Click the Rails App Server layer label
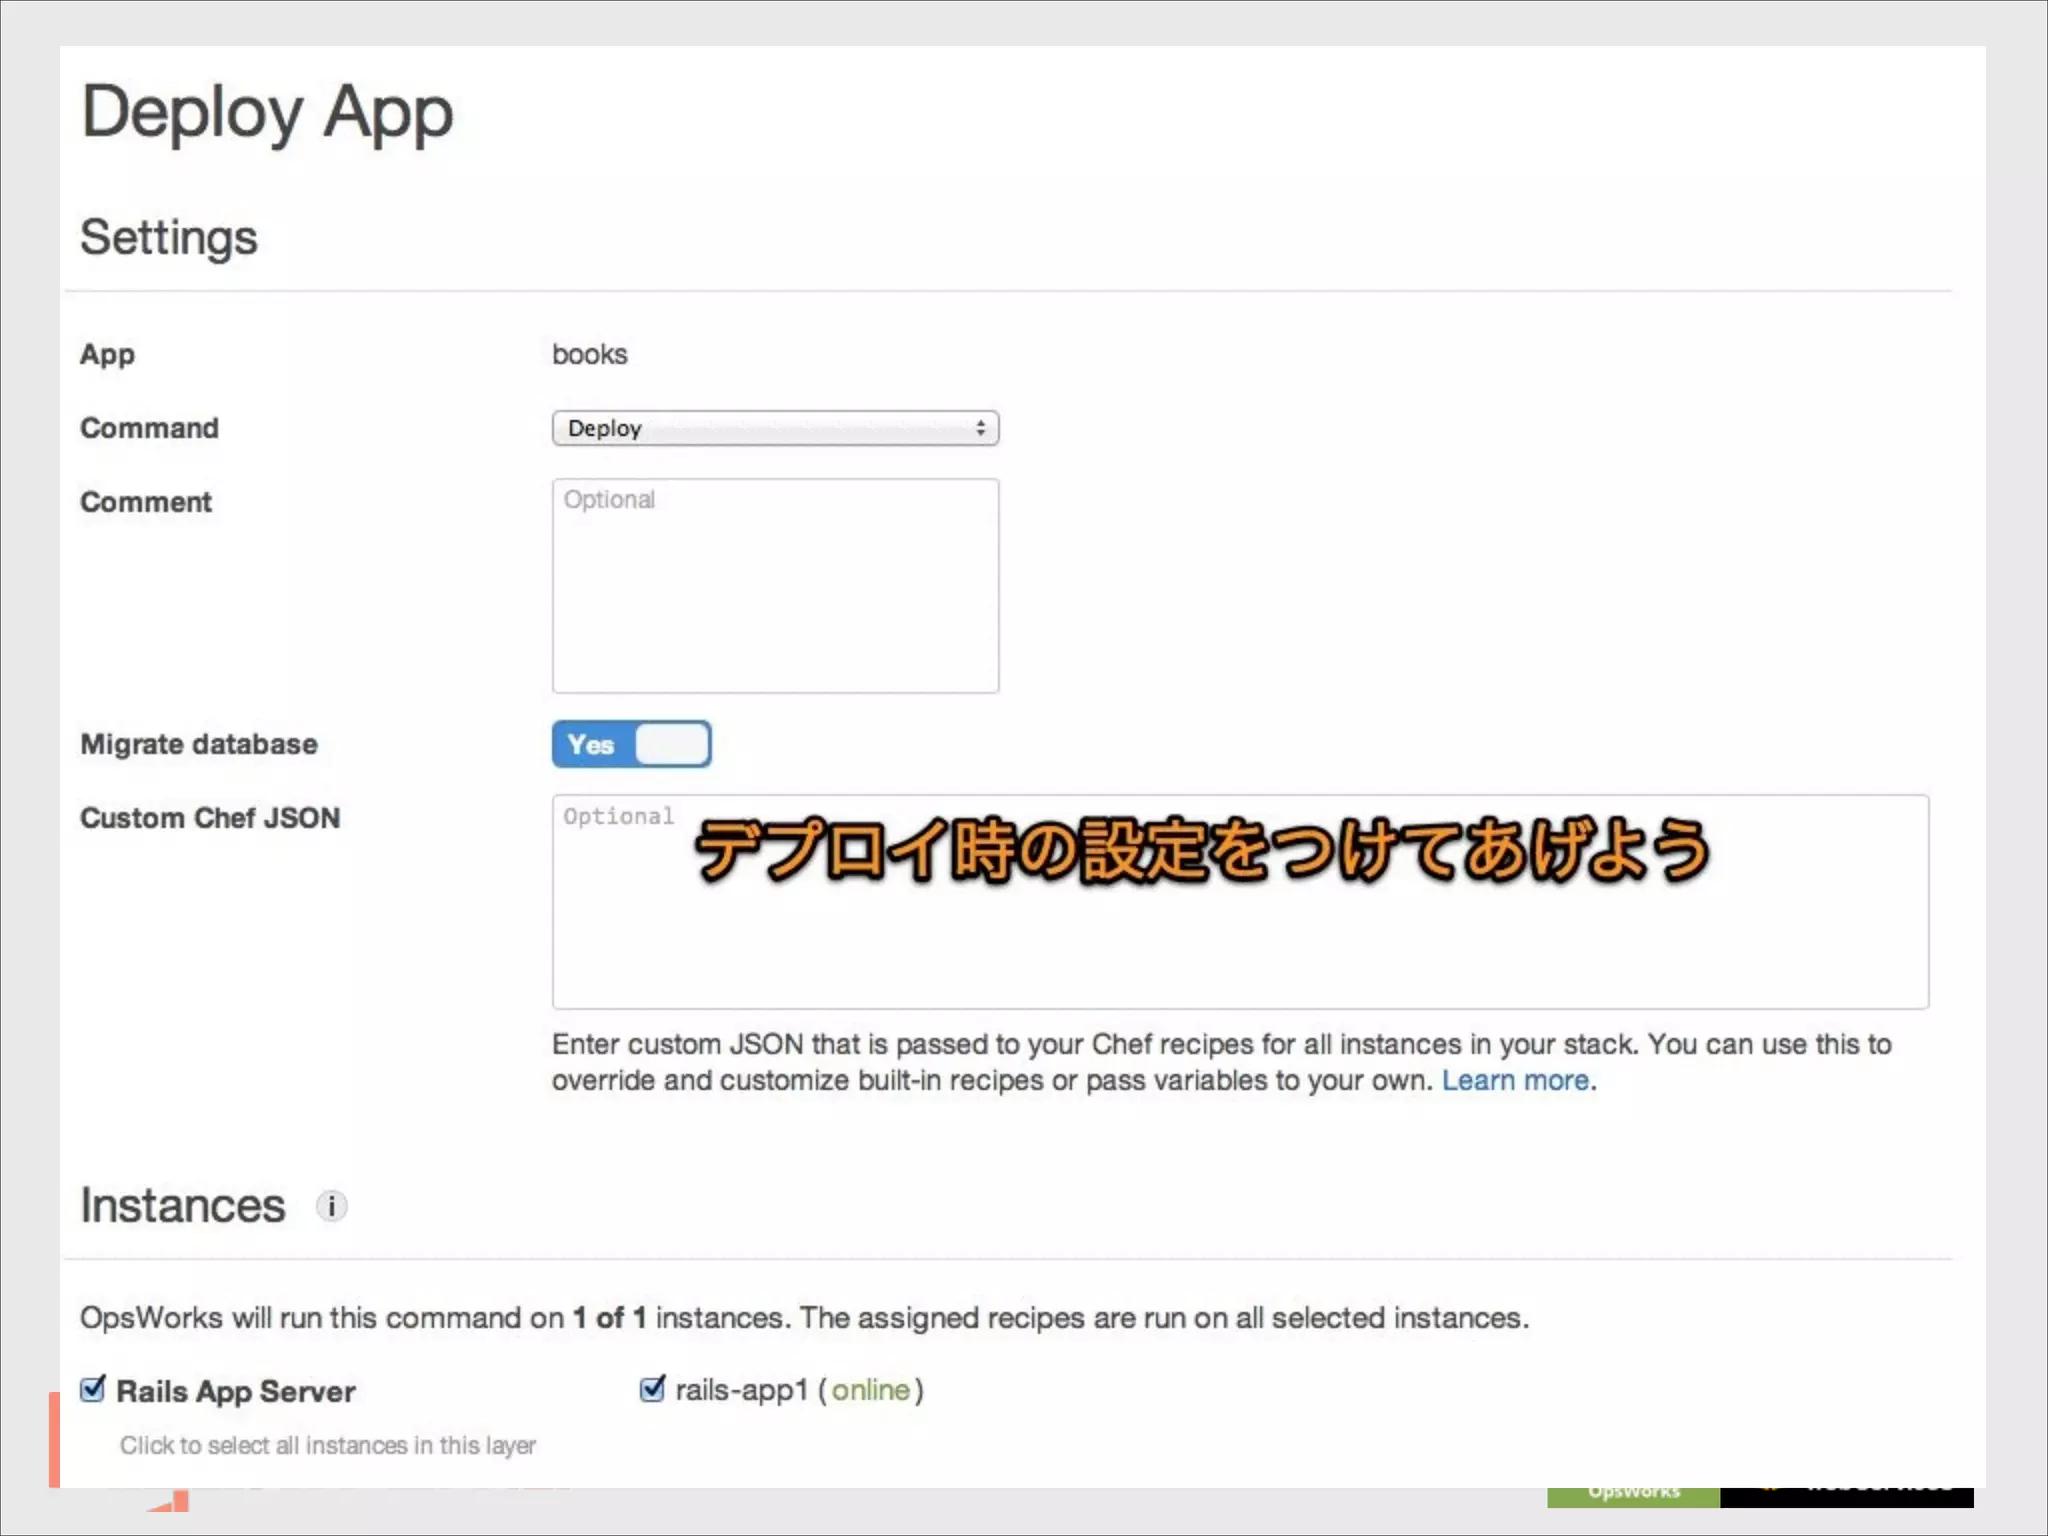The width and height of the screenshot is (2048, 1536). (x=236, y=1391)
